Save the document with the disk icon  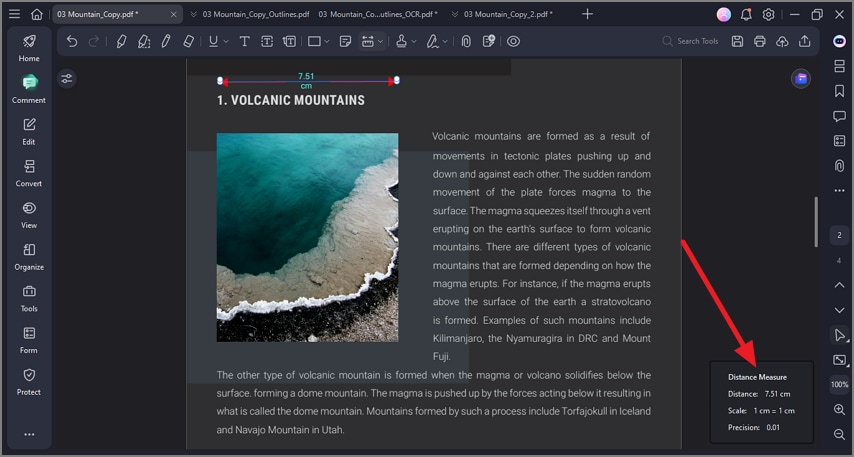tap(737, 41)
